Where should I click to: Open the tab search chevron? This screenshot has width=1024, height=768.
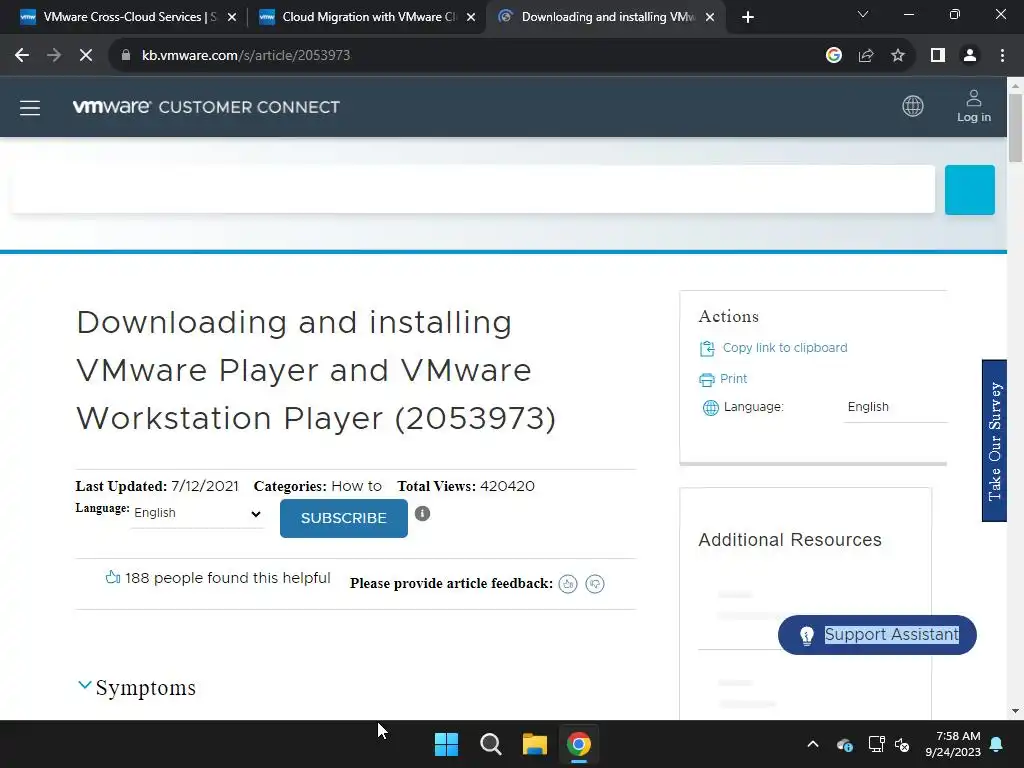click(863, 14)
